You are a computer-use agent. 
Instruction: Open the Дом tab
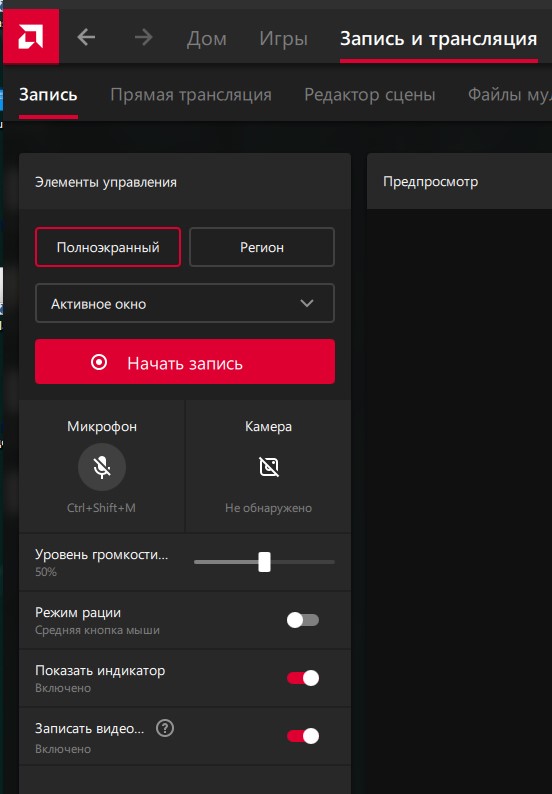click(x=207, y=38)
